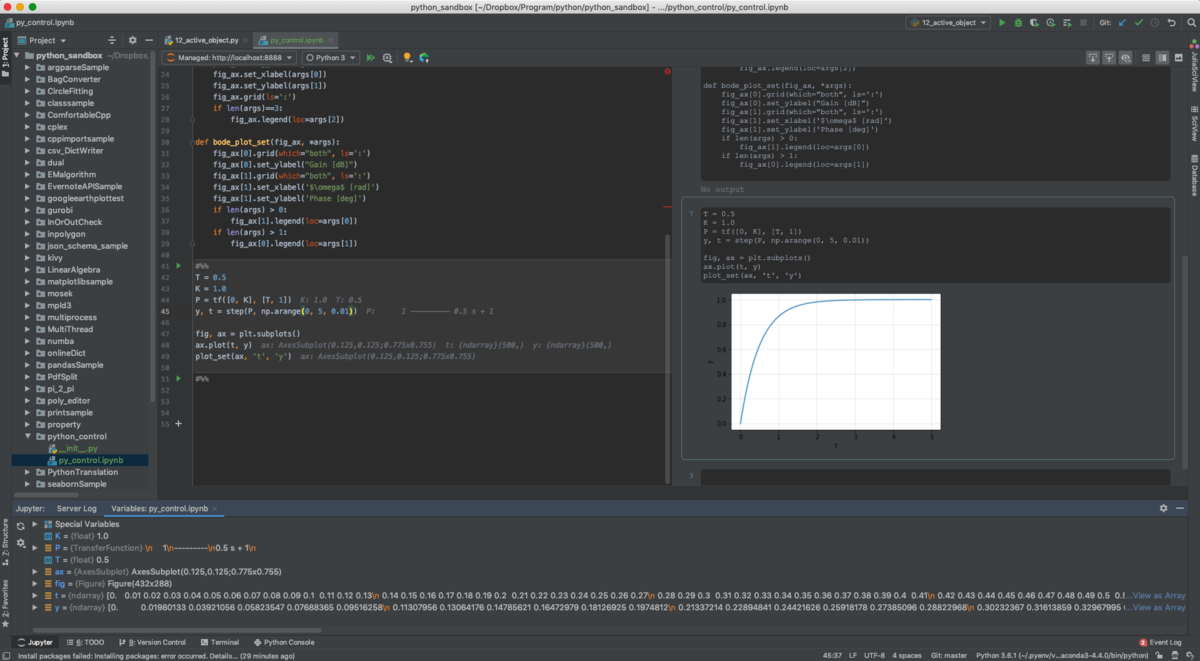The width and height of the screenshot is (1200, 661).
Task: Show editor and preview split layout
Action: coord(1162,58)
